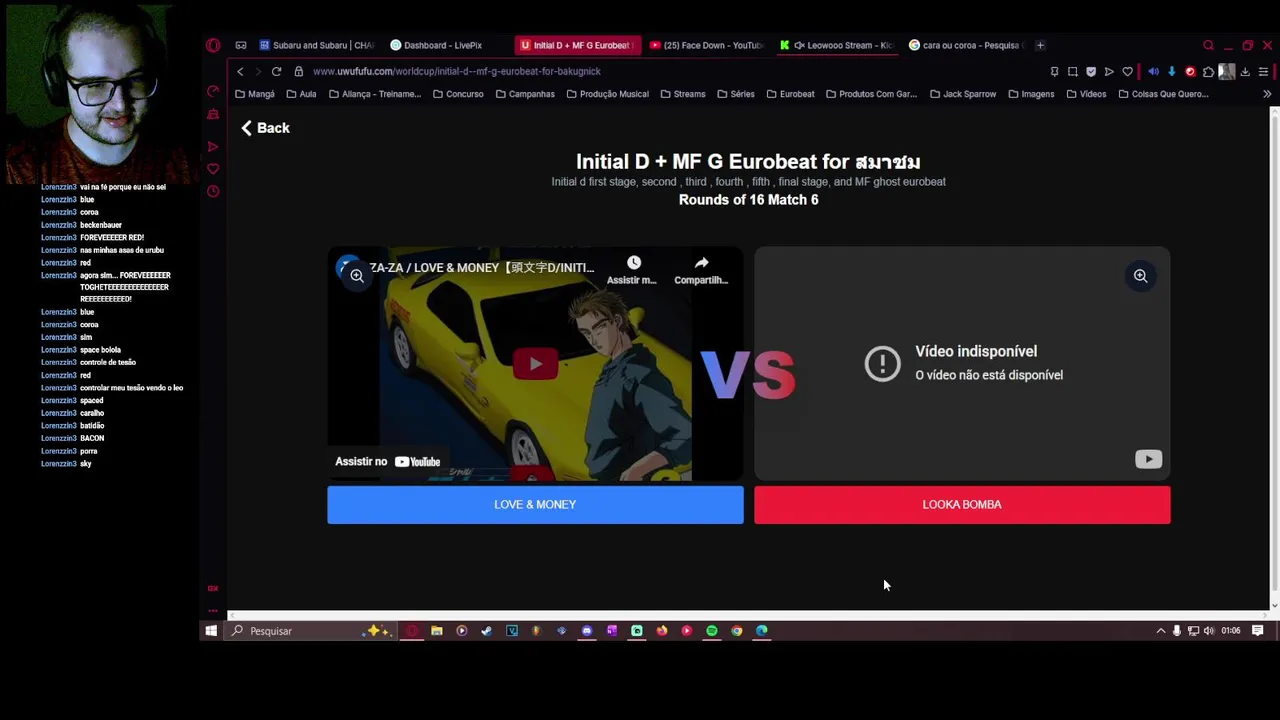View site security padlock info
This screenshot has height=720, width=1280.
coord(298,71)
